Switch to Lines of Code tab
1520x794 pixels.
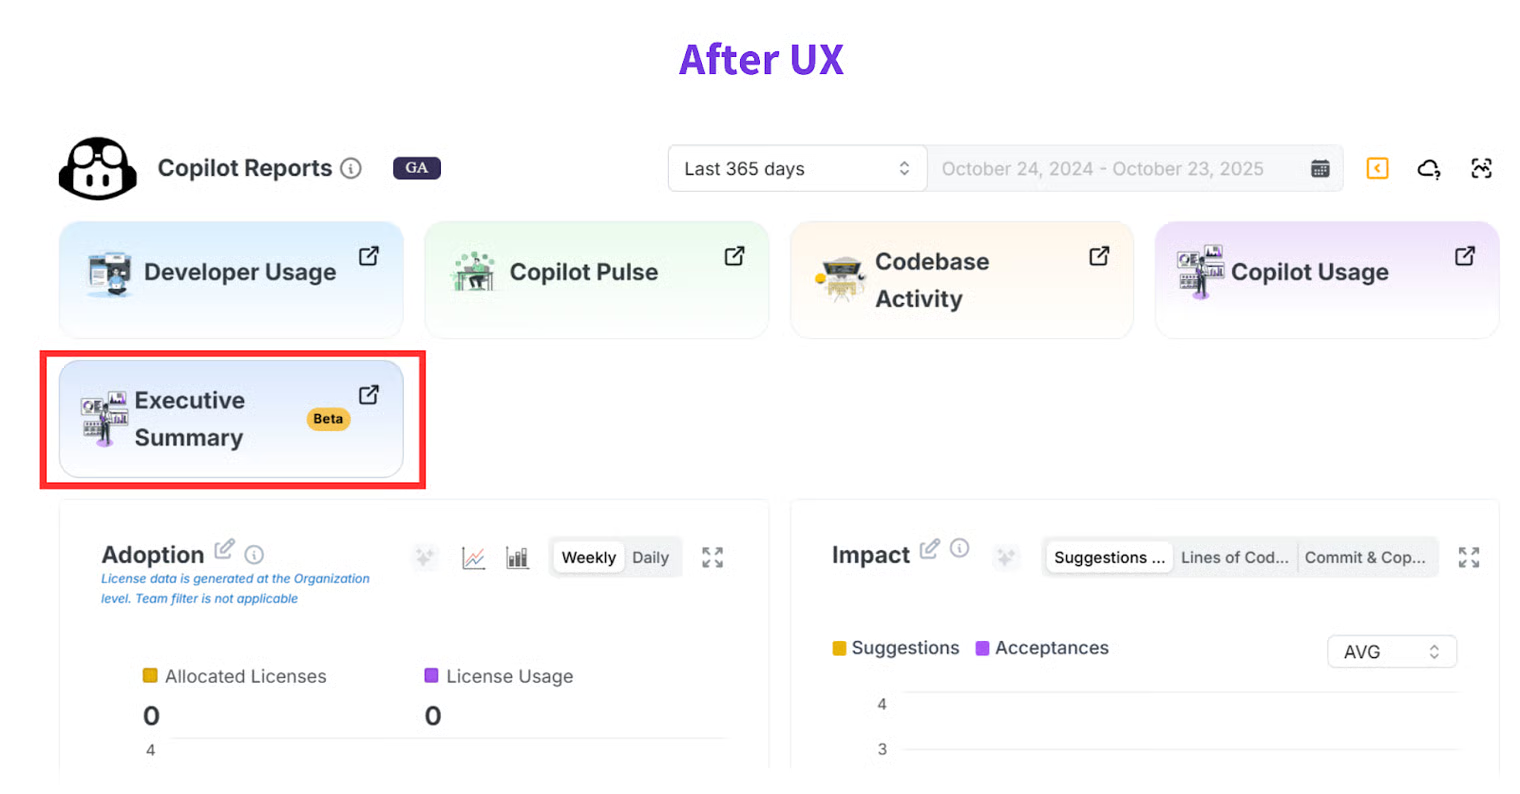[1234, 558]
